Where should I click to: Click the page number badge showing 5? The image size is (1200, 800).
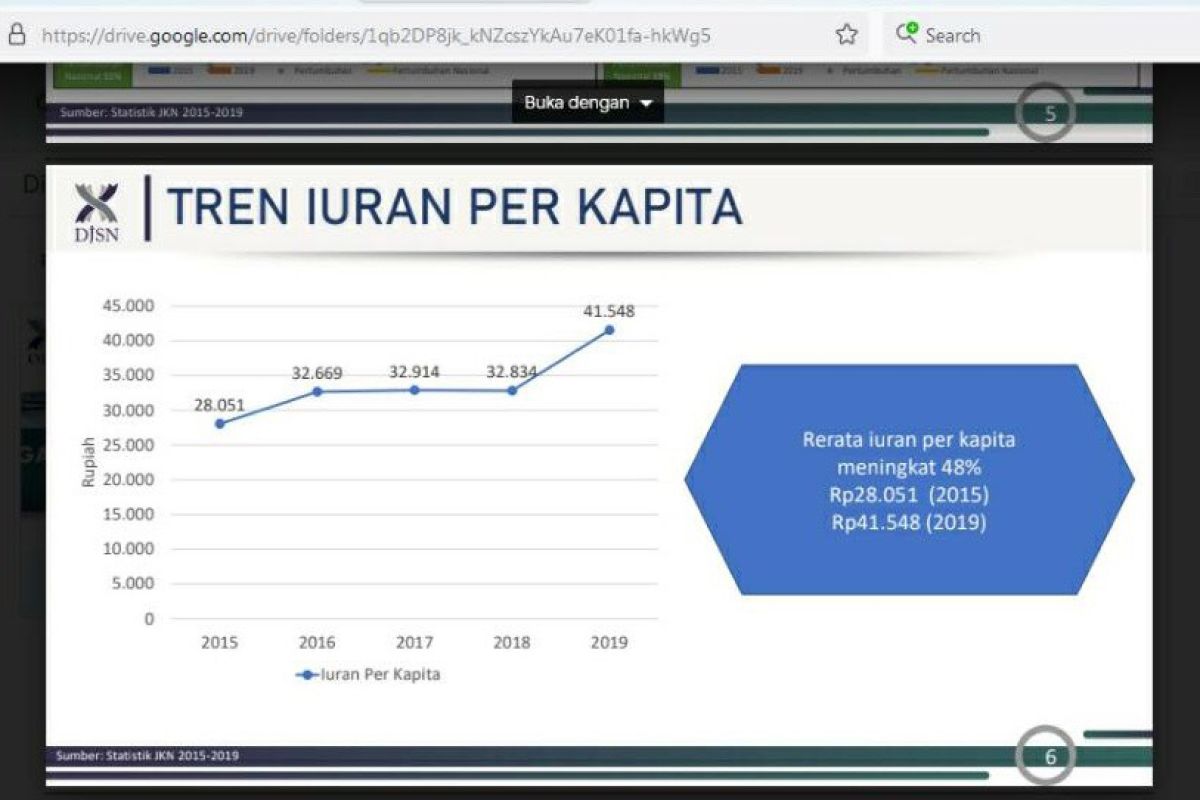(1048, 115)
